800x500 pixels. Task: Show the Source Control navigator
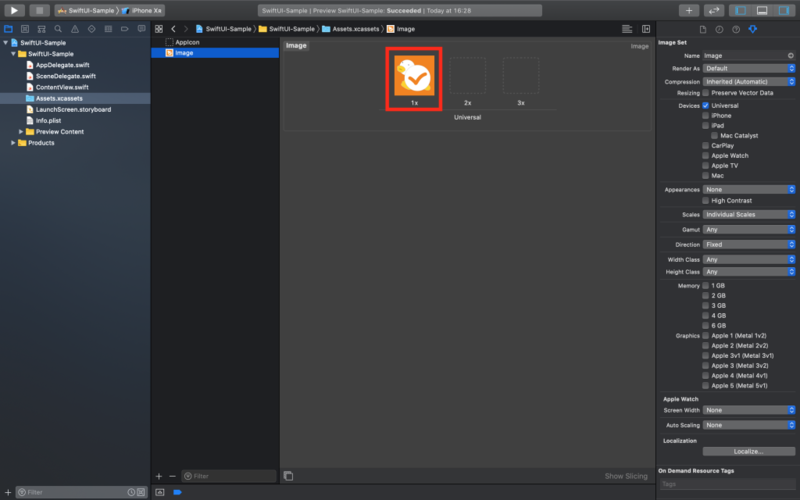25,29
